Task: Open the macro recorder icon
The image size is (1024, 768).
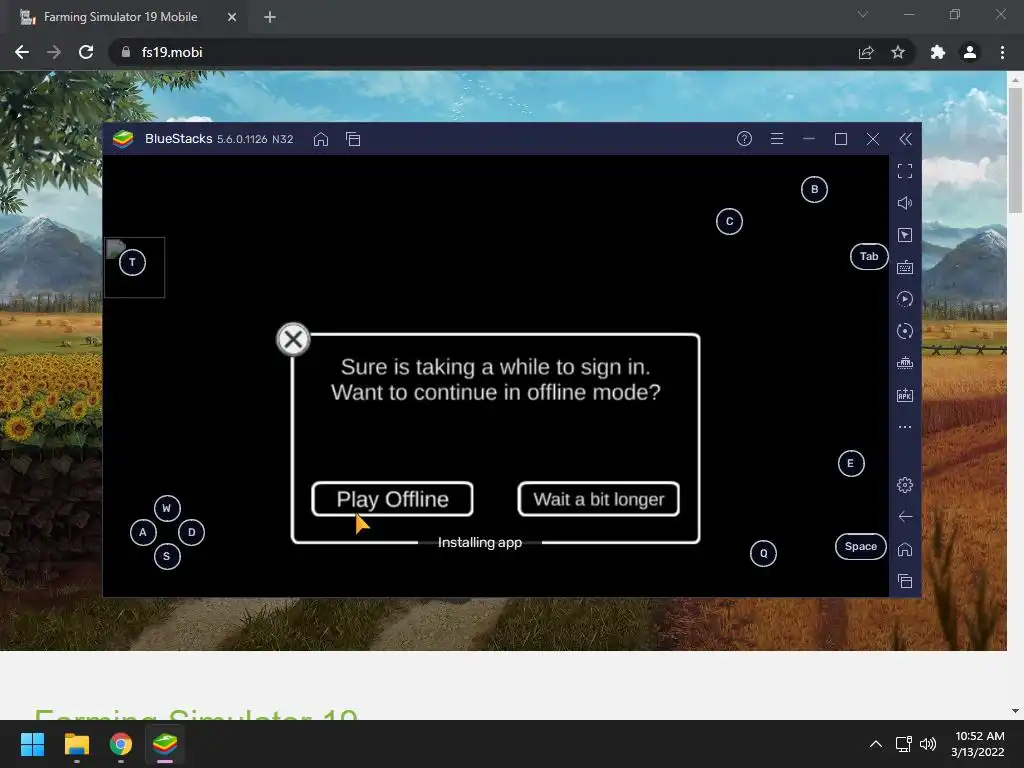Action: pyautogui.click(x=904, y=299)
